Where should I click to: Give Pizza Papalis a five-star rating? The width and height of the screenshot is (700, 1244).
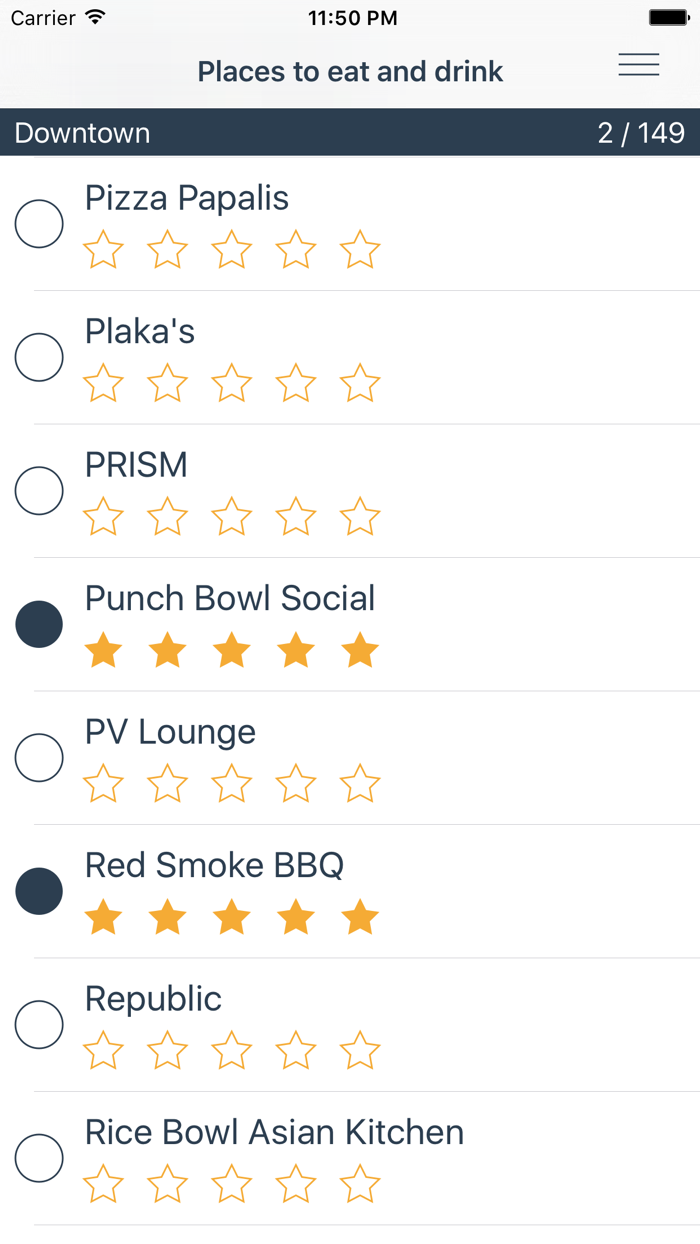point(360,251)
